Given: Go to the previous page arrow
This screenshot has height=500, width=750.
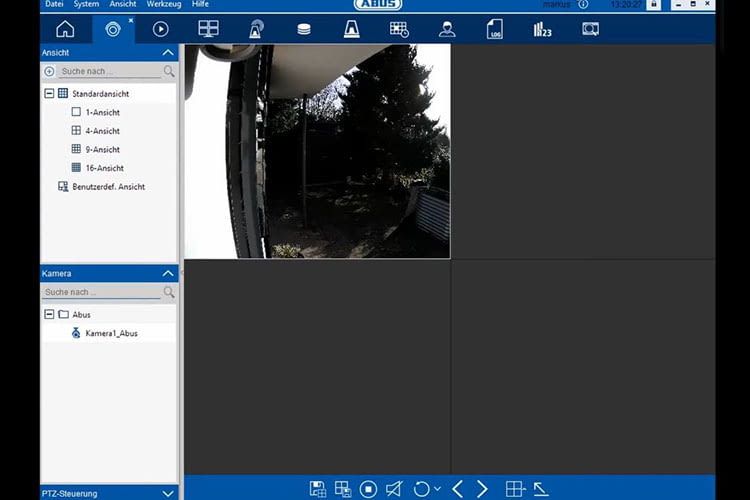Looking at the screenshot, I should click(x=457, y=488).
